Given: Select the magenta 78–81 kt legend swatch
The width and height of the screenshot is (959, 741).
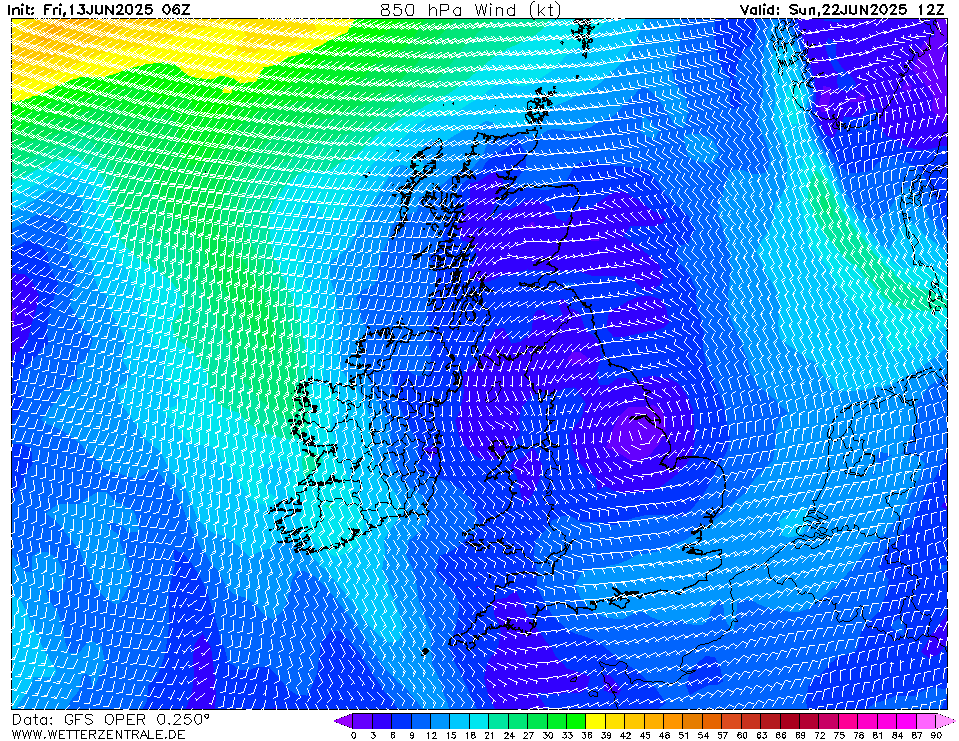Looking at the screenshot, I should point(868,721).
